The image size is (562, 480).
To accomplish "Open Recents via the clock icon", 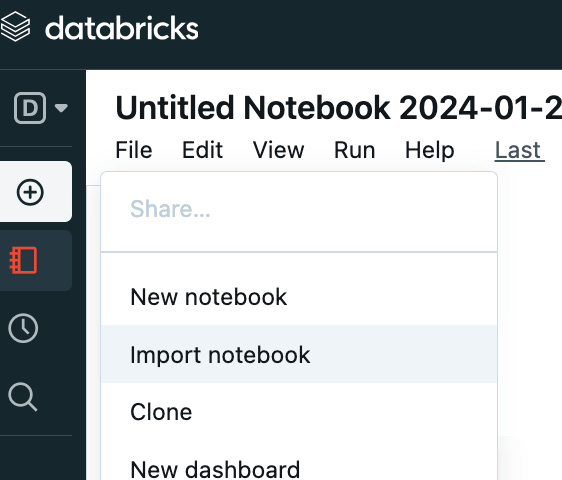I will [x=23, y=328].
